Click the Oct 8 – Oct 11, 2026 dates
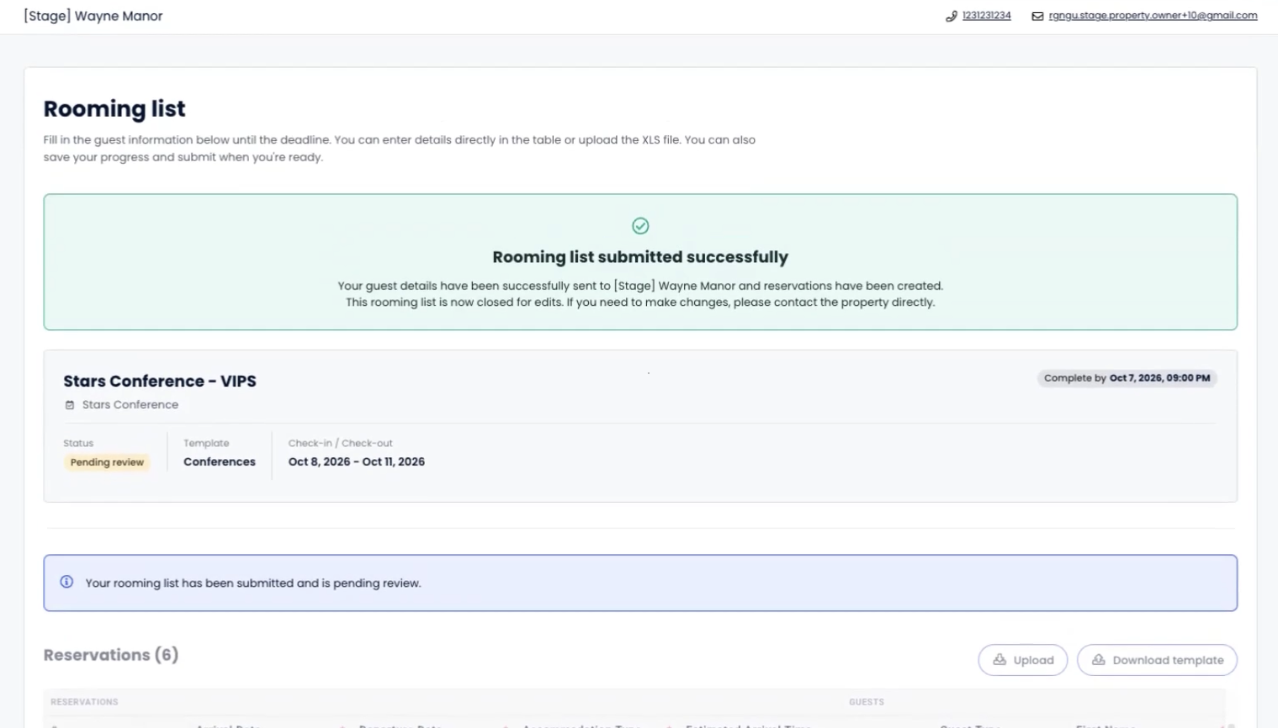Image resolution: width=1278 pixels, height=728 pixels. pyautogui.click(x=356, y=462)
